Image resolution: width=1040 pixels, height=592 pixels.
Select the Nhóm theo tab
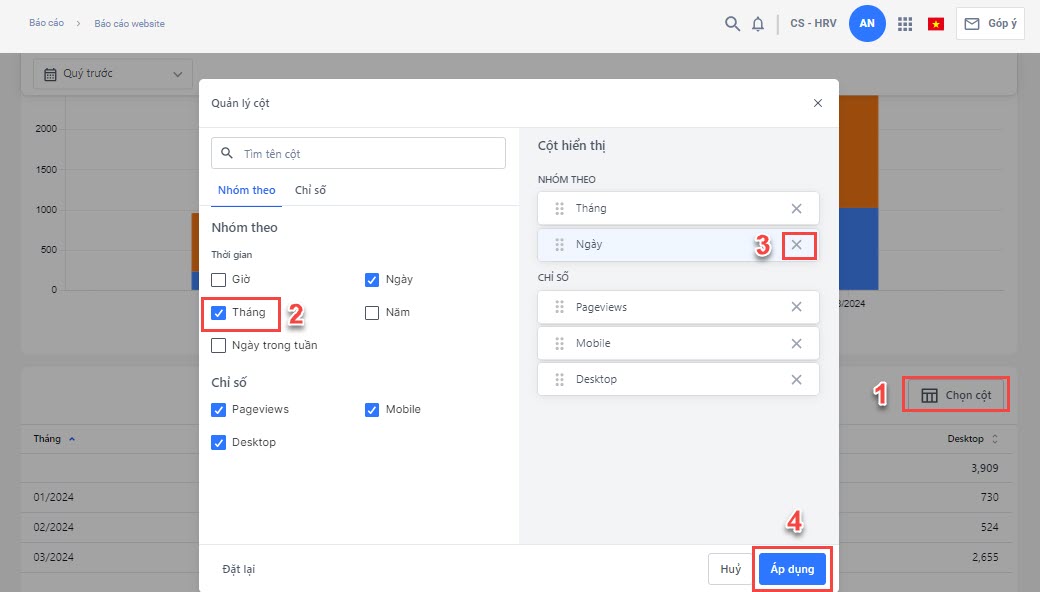coord(246,190)
